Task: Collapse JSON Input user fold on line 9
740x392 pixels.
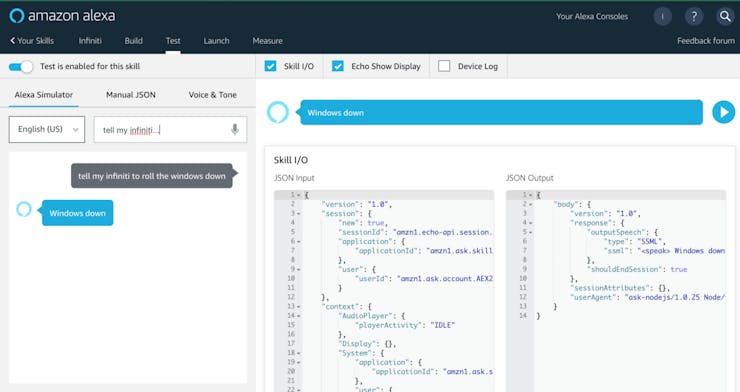Action: click(298, 269)
